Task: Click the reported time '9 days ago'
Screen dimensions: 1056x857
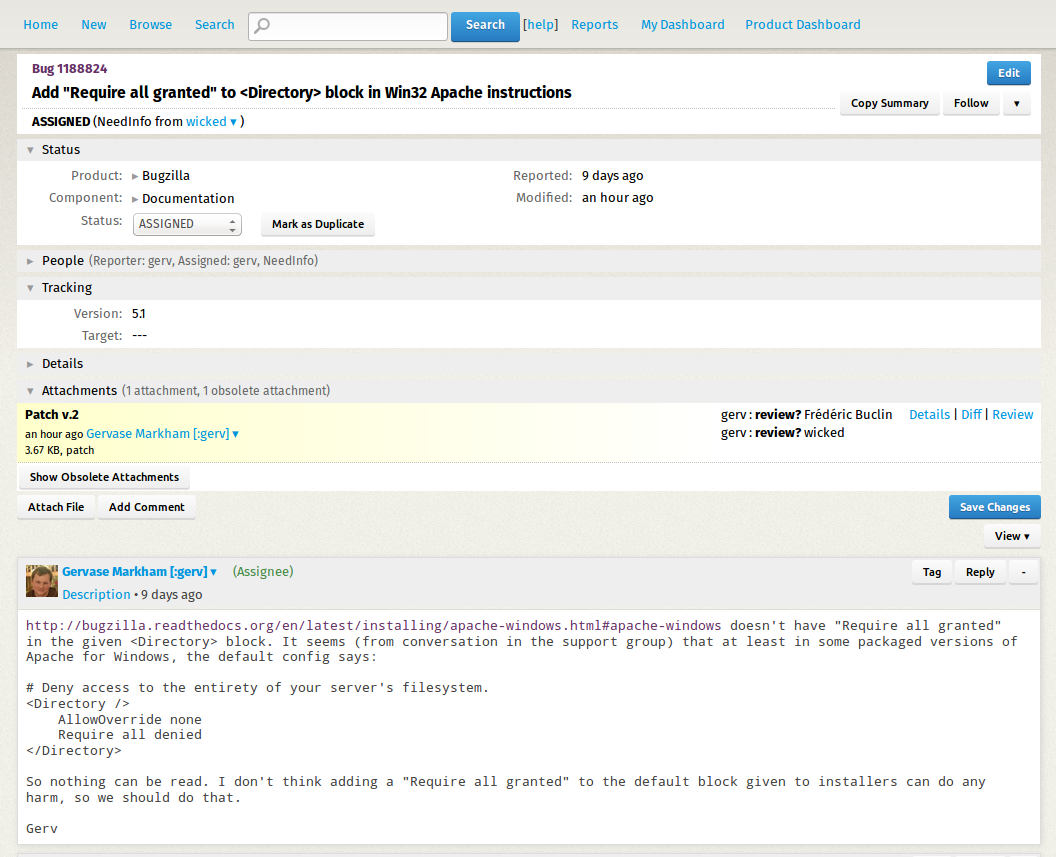Action: coord(612,176)
